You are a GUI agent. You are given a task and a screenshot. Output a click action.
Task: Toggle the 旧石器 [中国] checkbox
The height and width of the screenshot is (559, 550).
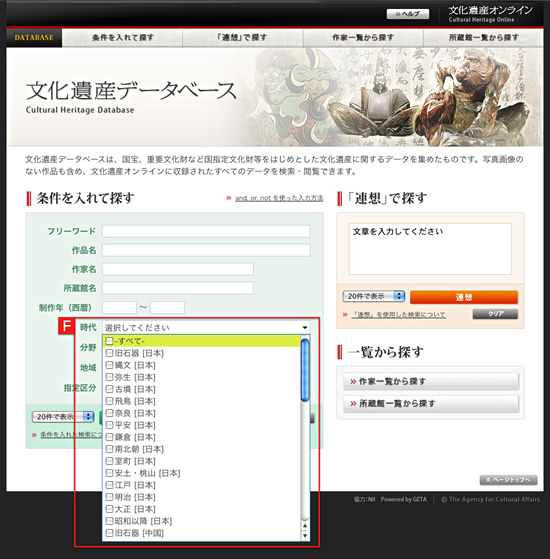109,533
